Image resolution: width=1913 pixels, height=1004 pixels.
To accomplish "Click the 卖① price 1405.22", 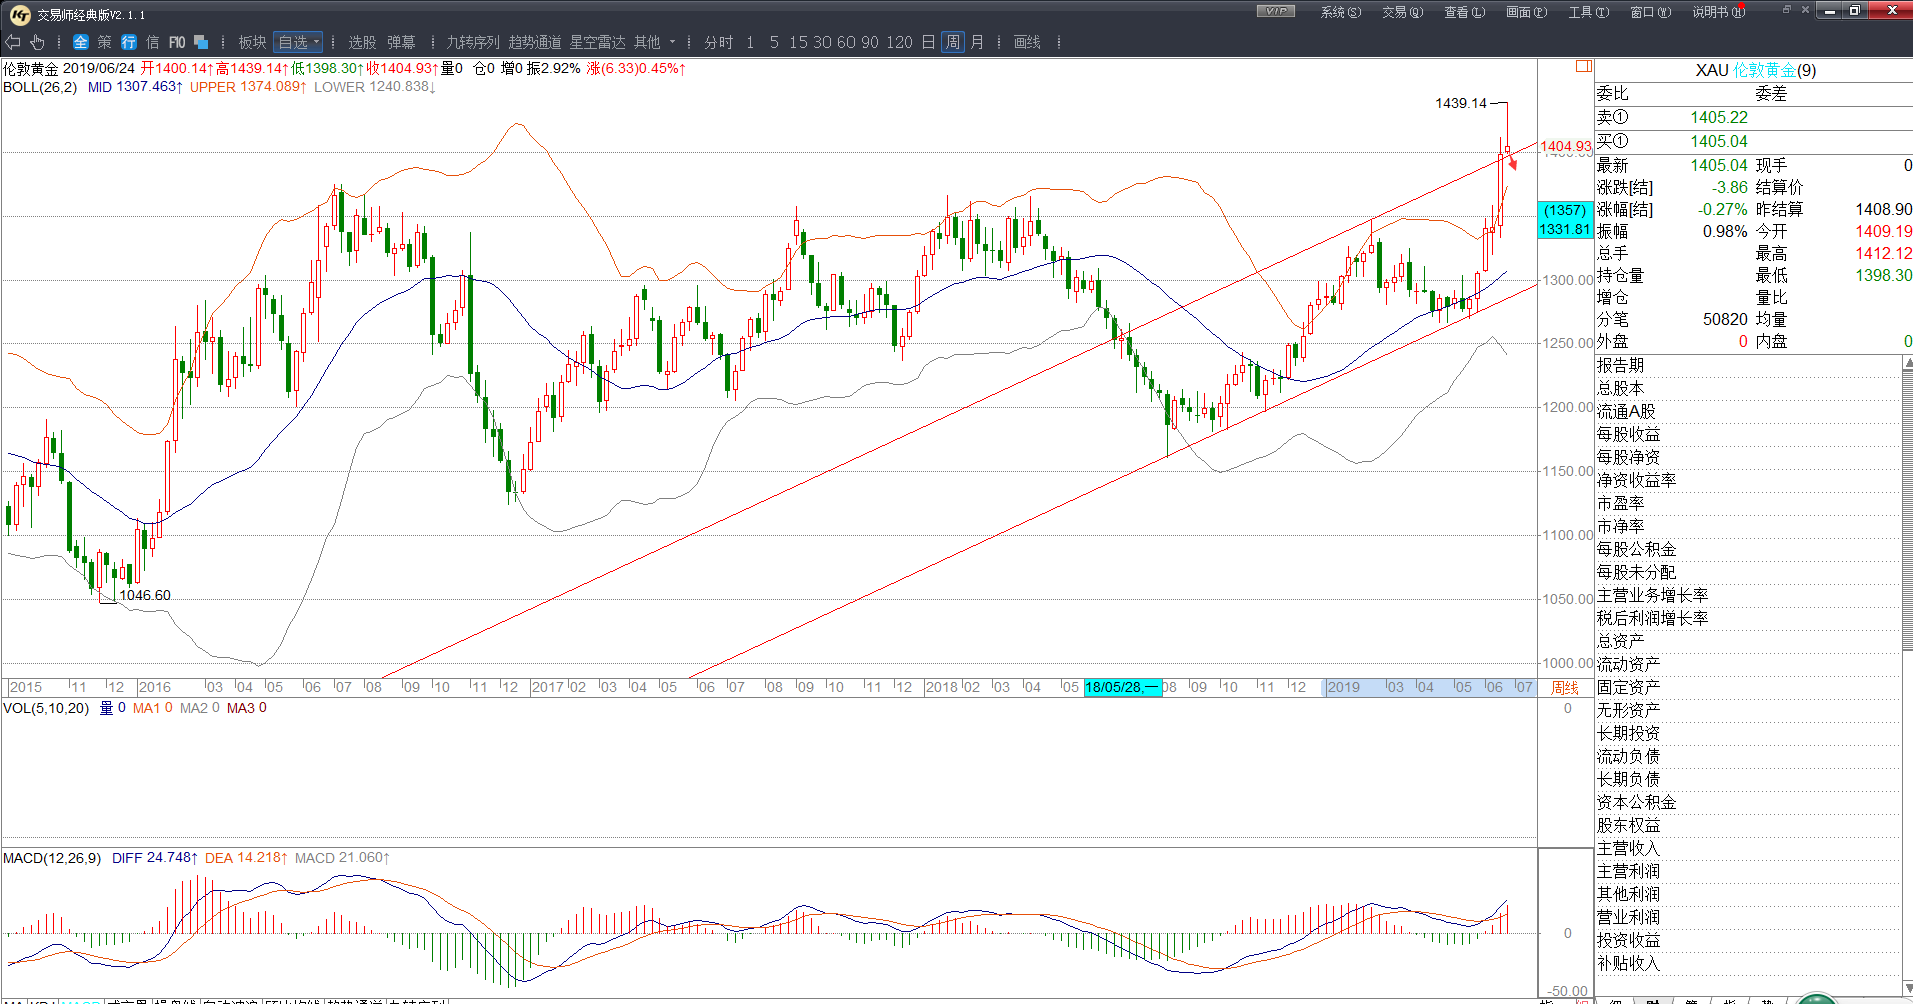I will point(1719,117).
